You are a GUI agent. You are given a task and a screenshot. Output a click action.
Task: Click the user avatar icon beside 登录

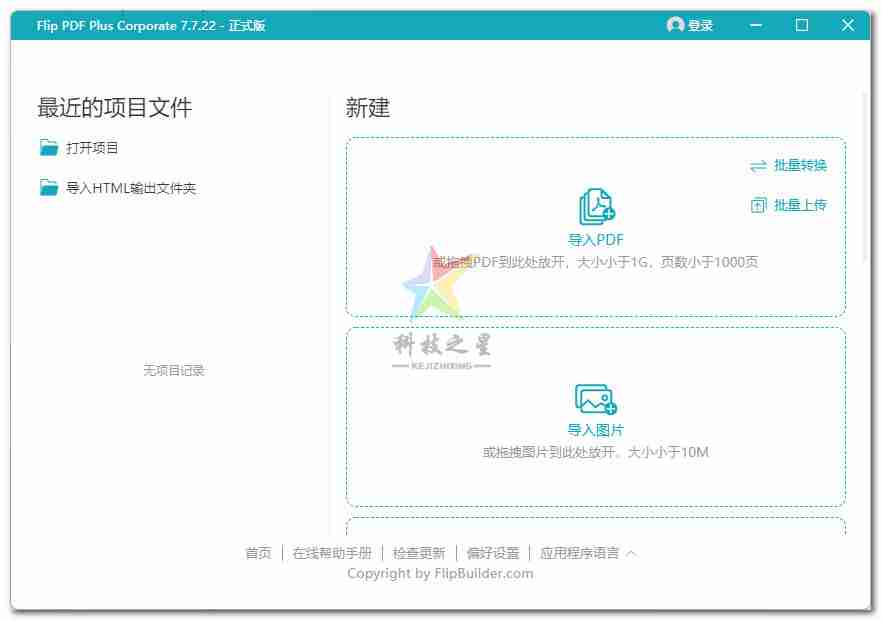[x=675, y=25]
